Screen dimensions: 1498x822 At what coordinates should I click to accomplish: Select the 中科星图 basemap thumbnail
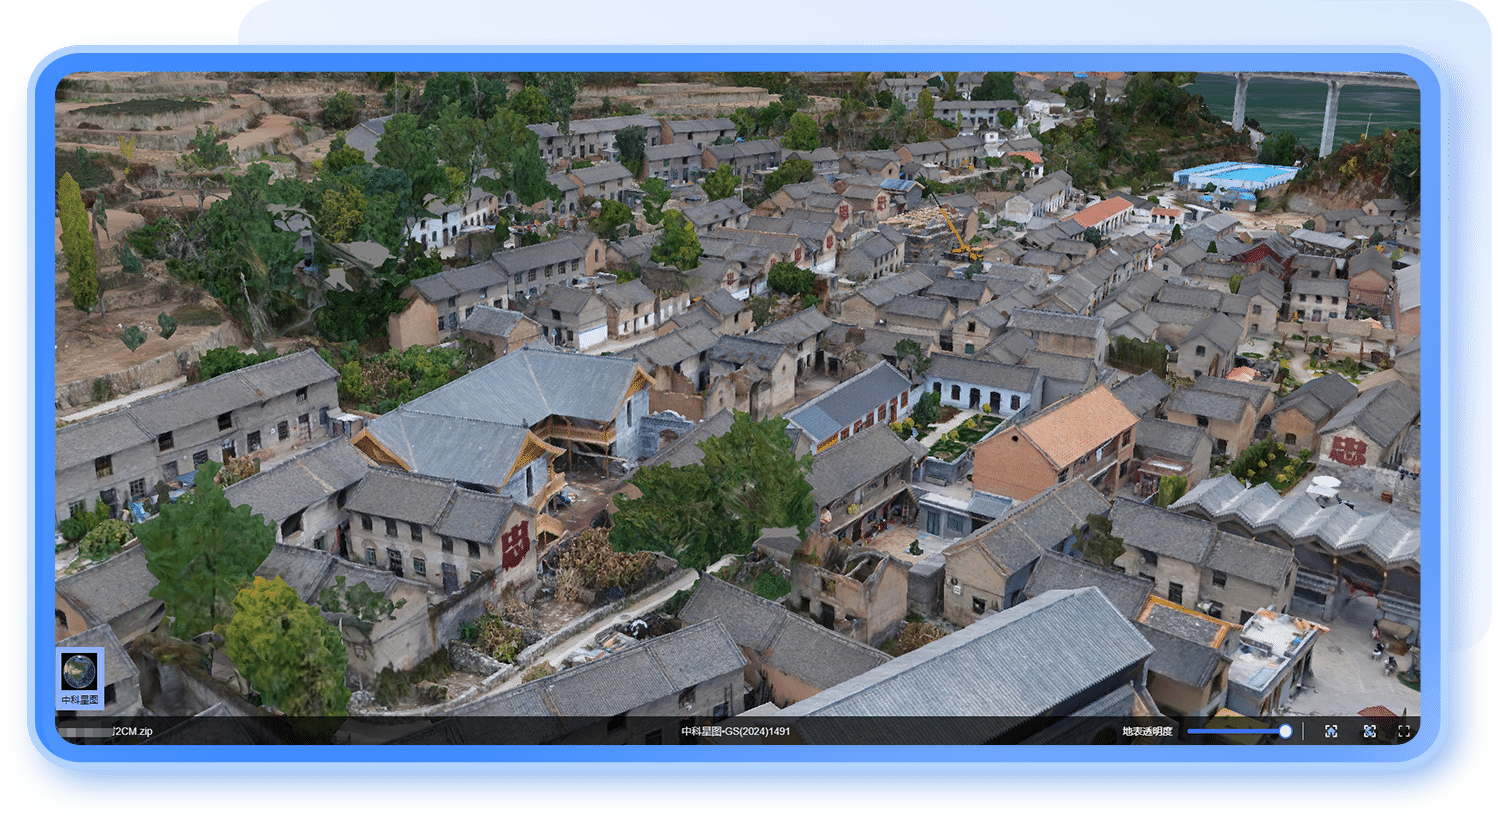[80, 678]
